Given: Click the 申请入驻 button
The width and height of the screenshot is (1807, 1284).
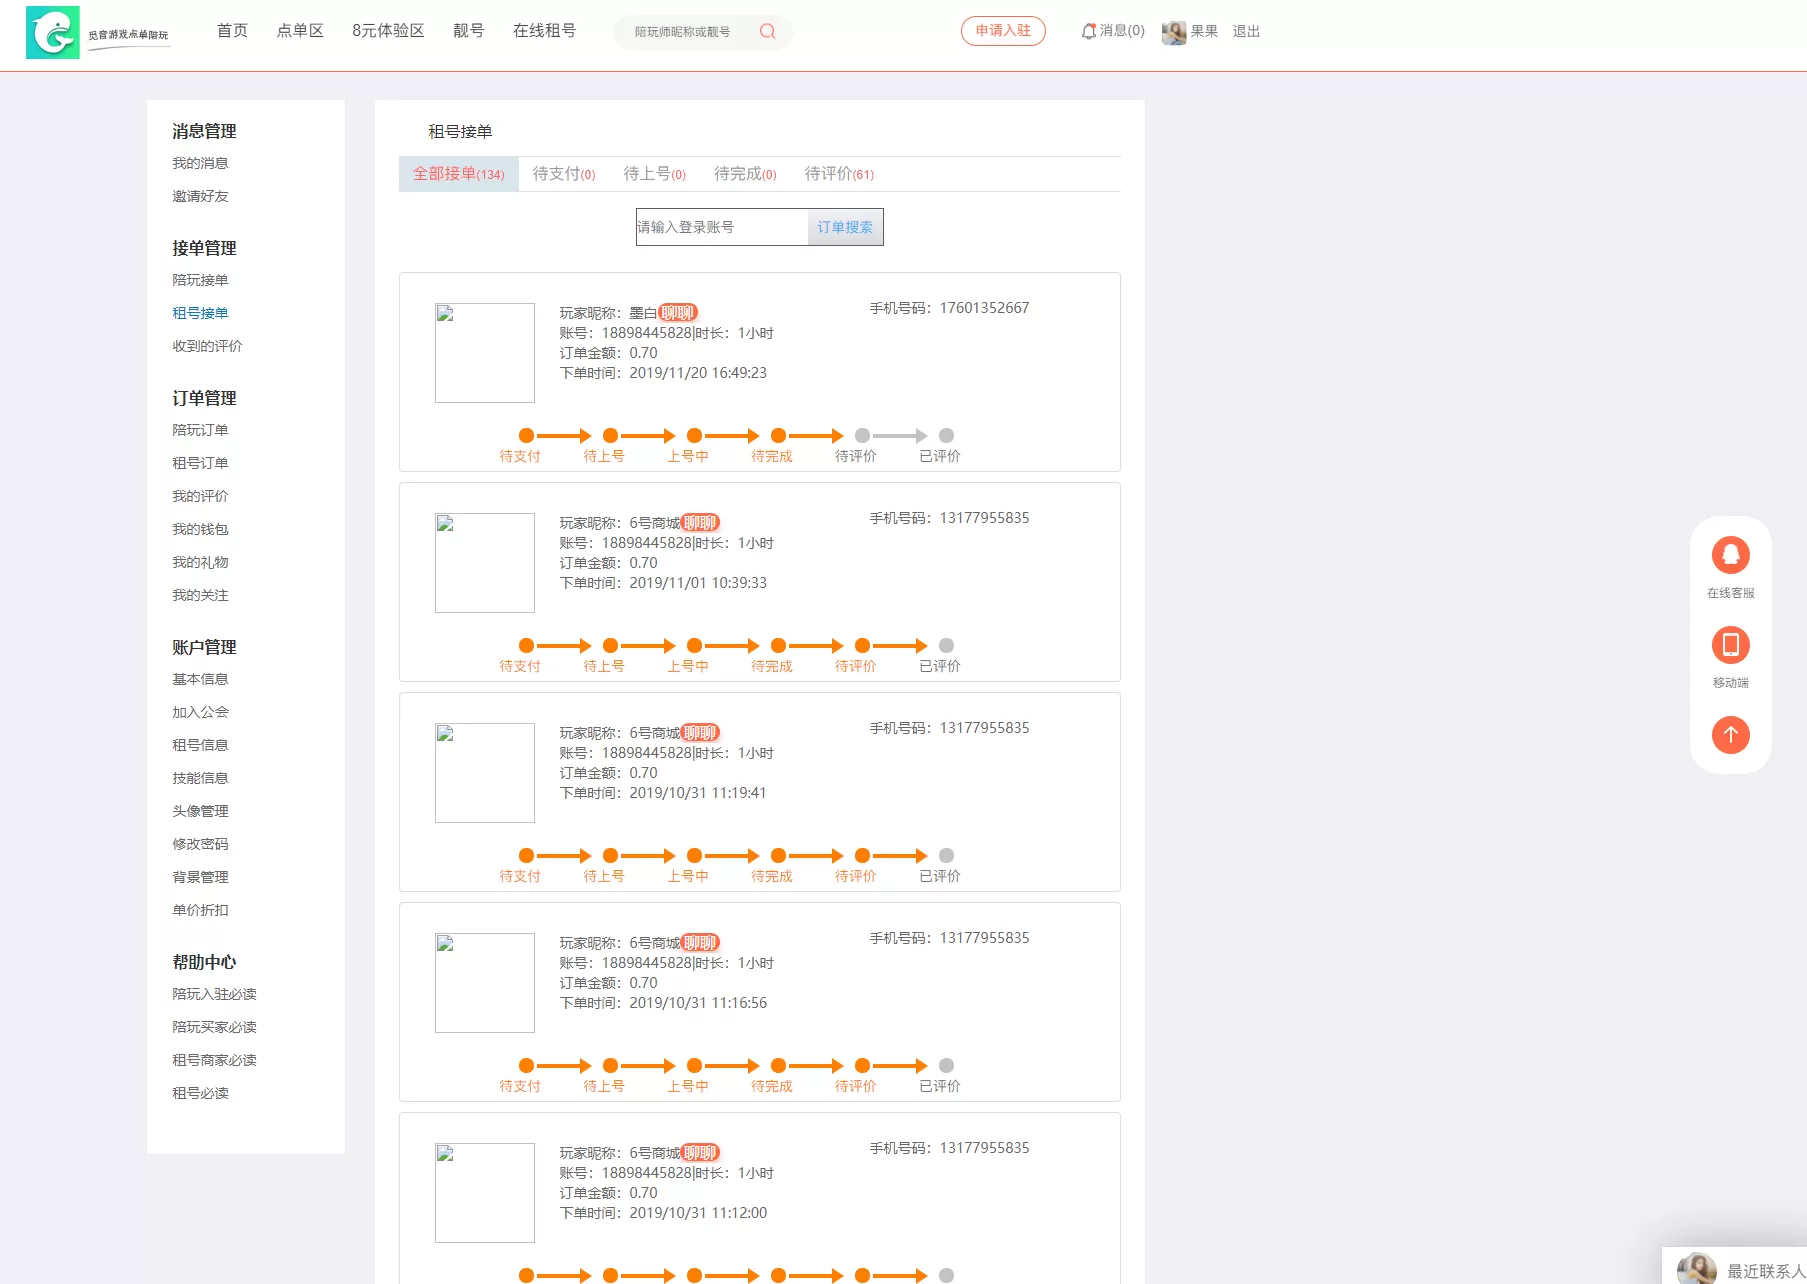Looking at the screenshot, I should tap(1003, 31).
